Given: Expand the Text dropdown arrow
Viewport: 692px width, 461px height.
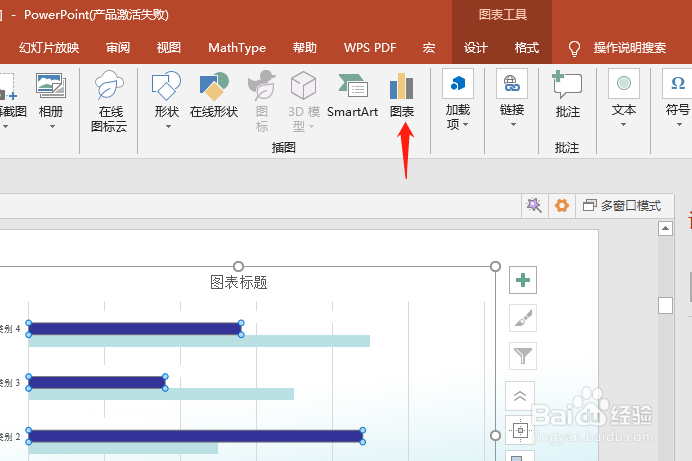Looking at the screenshot, I should coord(624,125).
